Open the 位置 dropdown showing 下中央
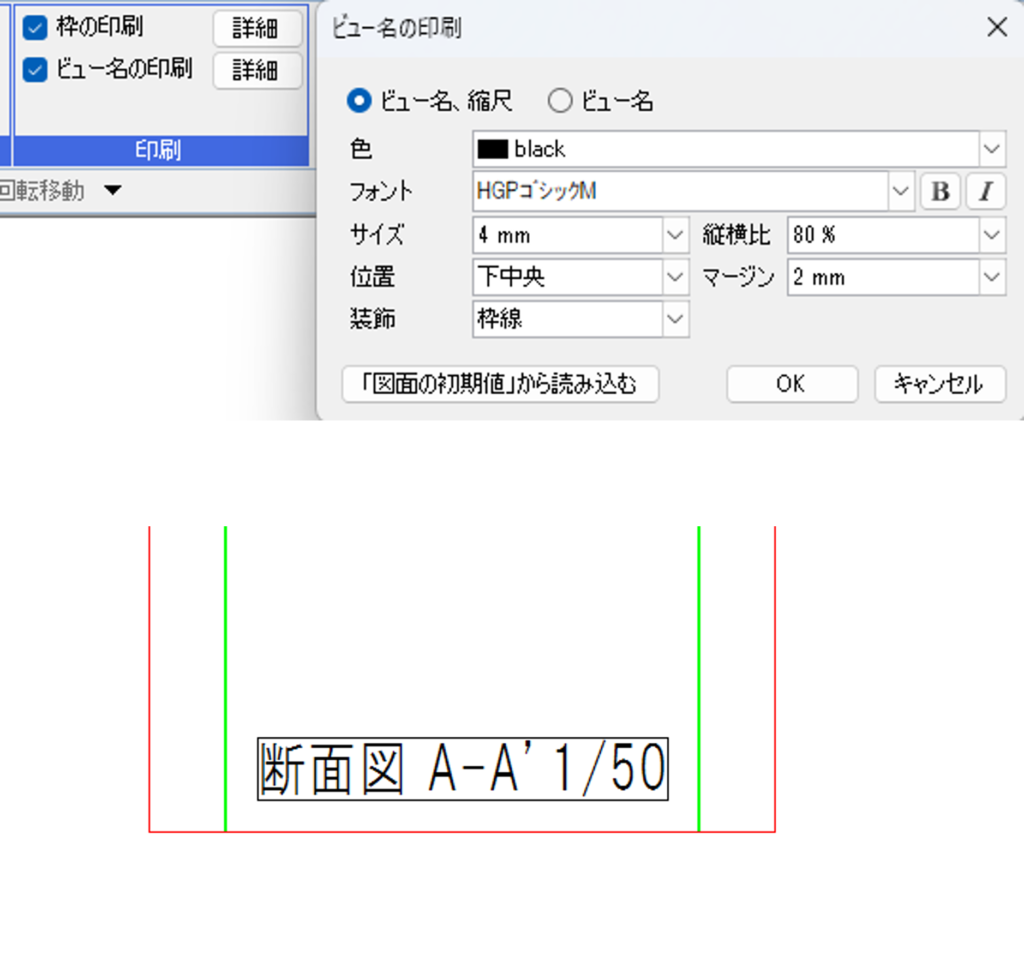1024x974 pixels. 676,278
